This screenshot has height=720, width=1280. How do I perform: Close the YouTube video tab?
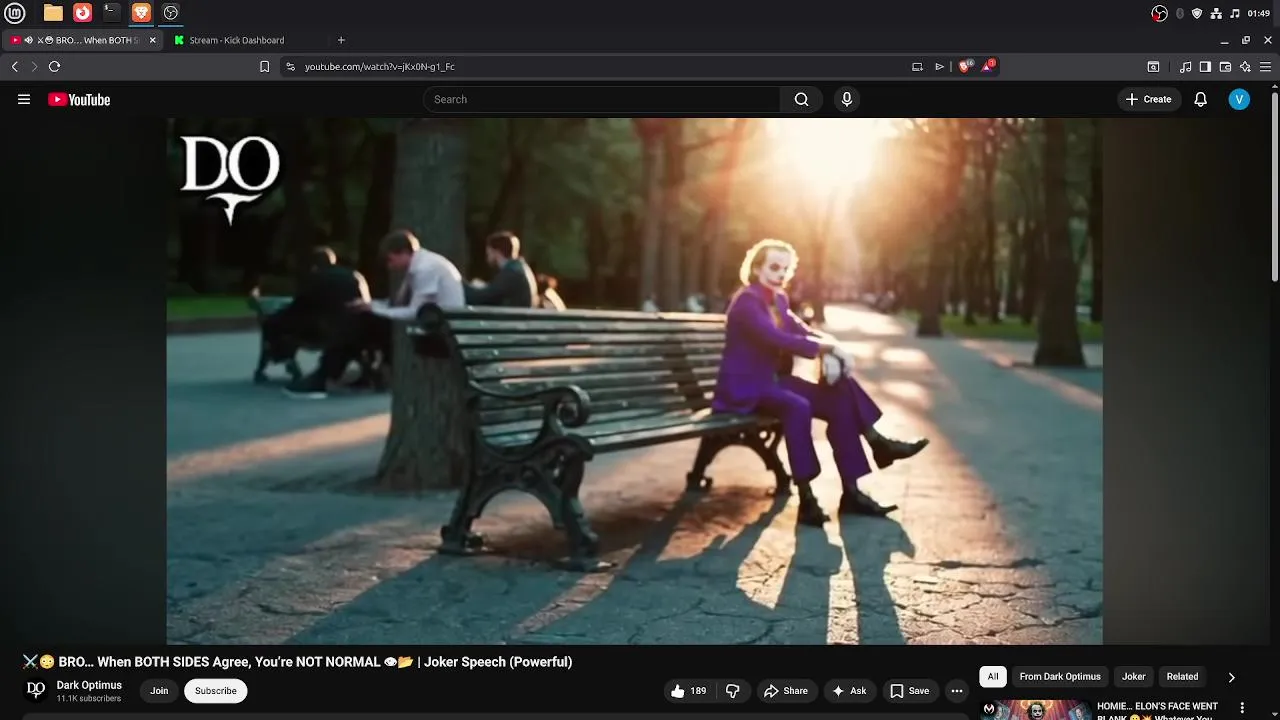coord(153,40)
